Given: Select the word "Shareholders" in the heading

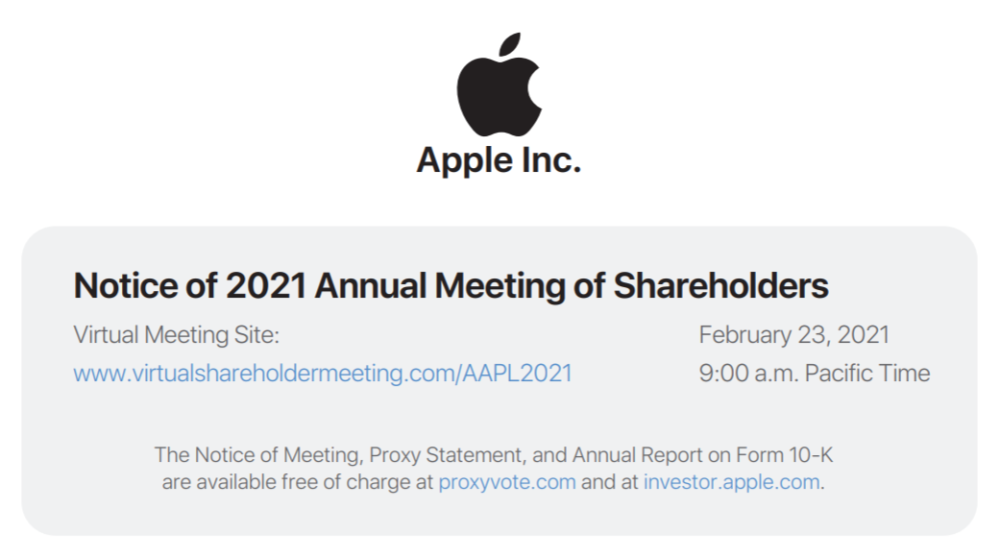Looking at the screenshot, I should [721, 285].
